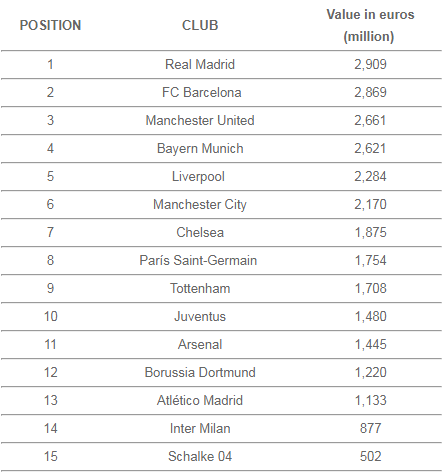The width and height of the screenshot is (447, 473).
Task: Select the FC Barcelona cell
Action: click(202, 92)
